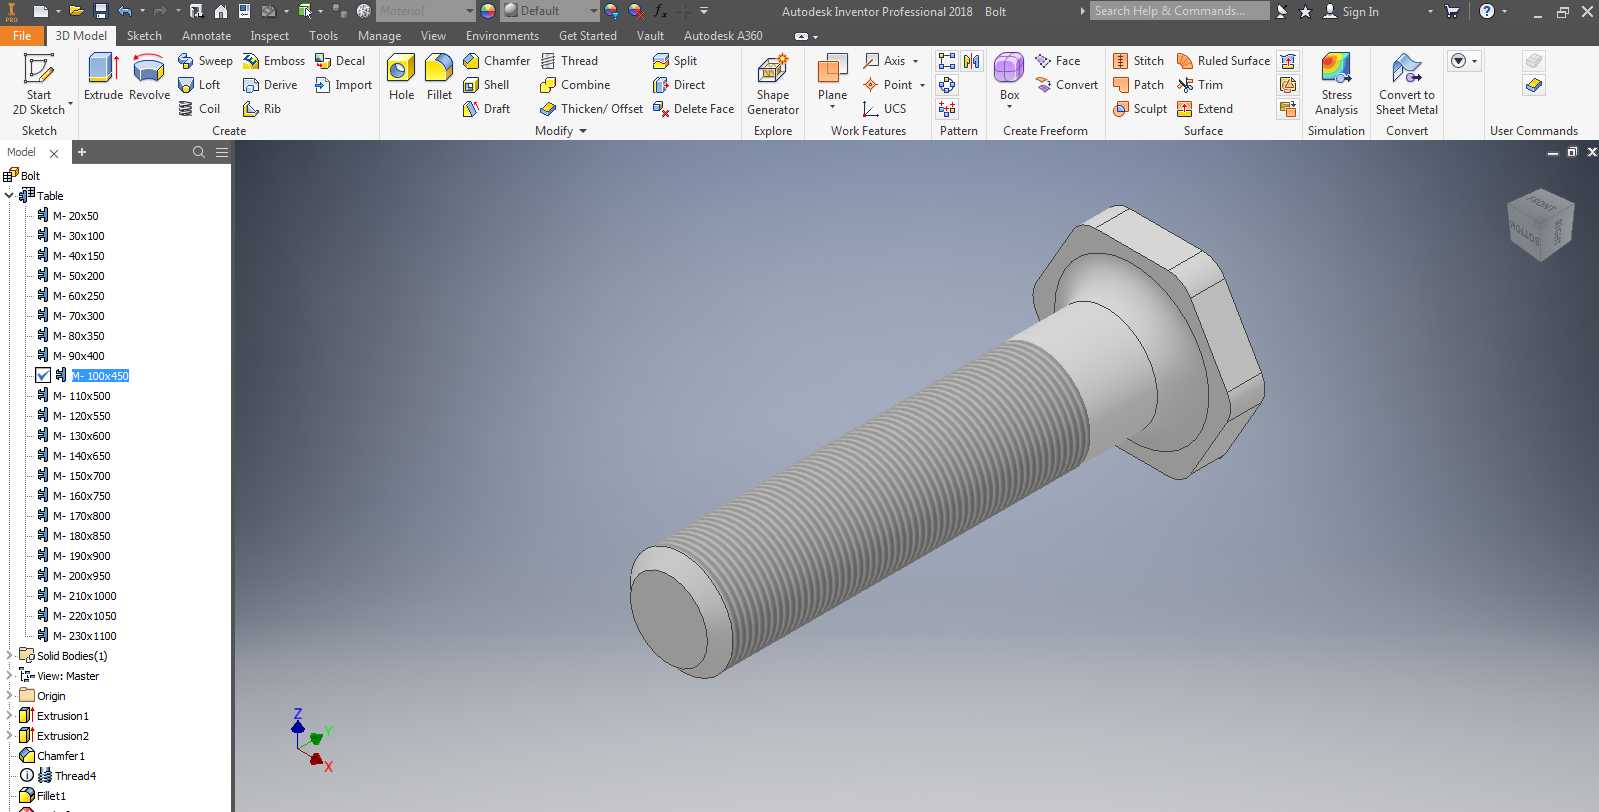This screenshot has height=812, width=1599.
Task: Click Convert to Sheet Metal
Action: point(1406,85)
